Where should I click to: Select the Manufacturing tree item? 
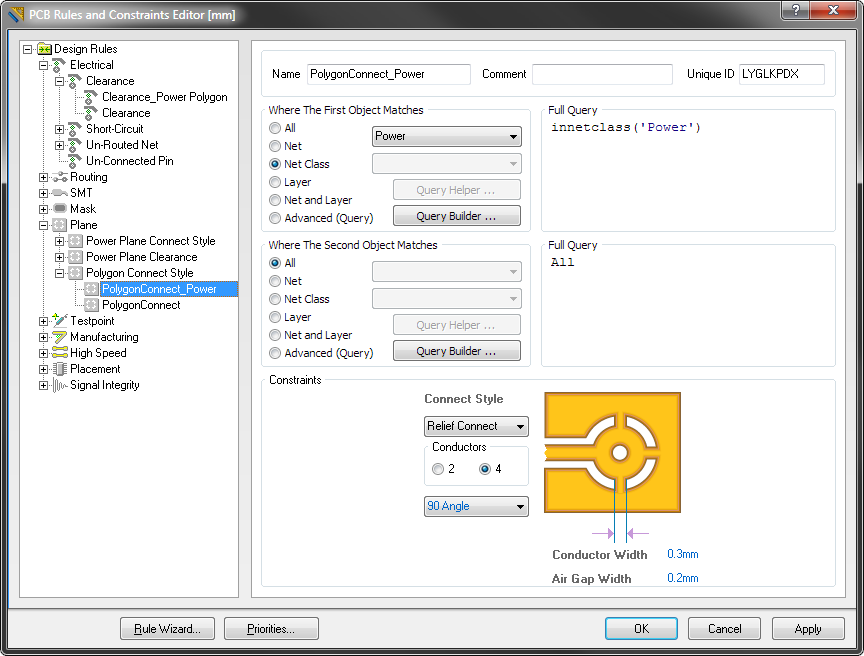pyautogui.click(x=104, y=337)
